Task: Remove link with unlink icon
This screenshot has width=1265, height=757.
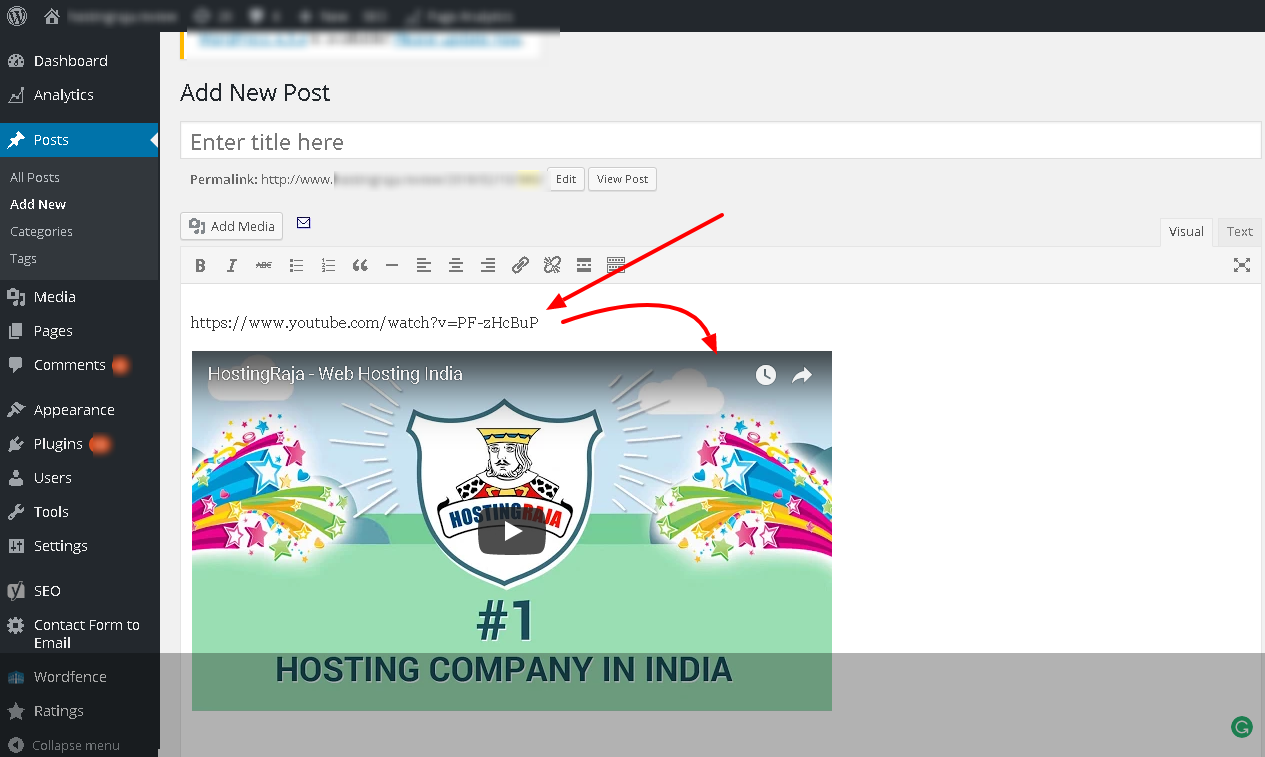Action: (552, 265)
